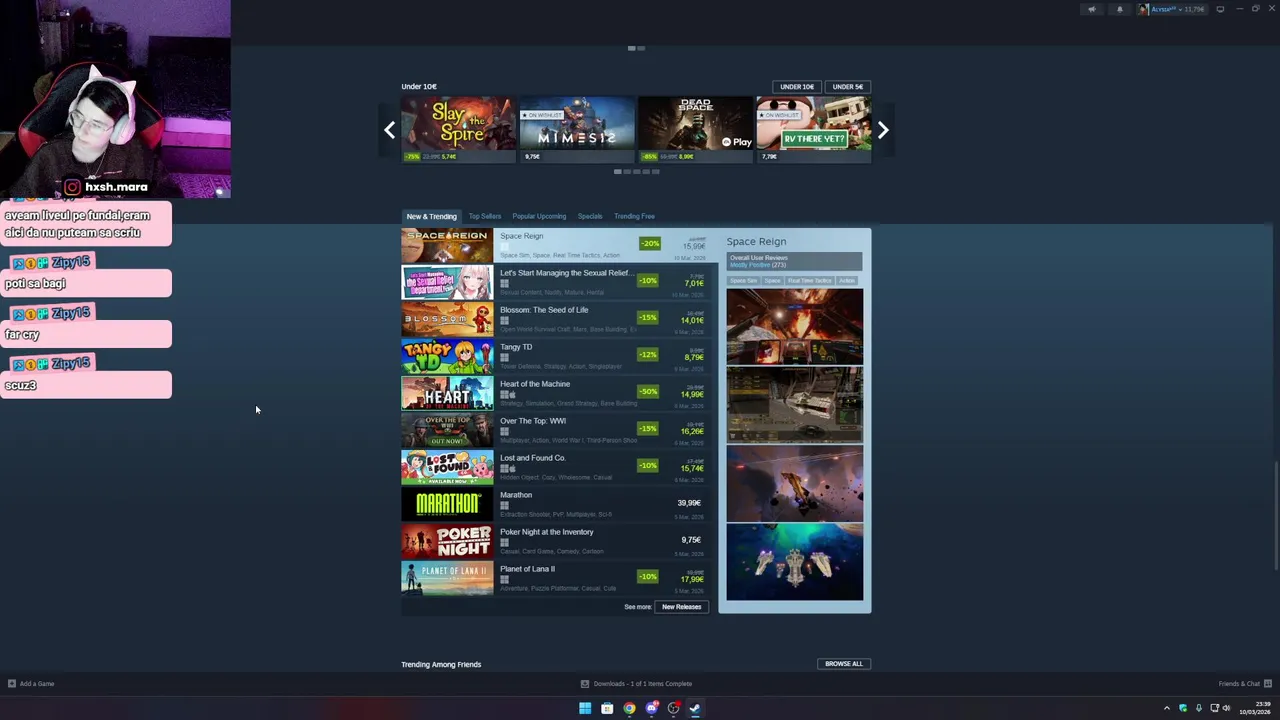
Task: View fourth Space Reign preview screenshot
Action: click(x=794, y=562)
